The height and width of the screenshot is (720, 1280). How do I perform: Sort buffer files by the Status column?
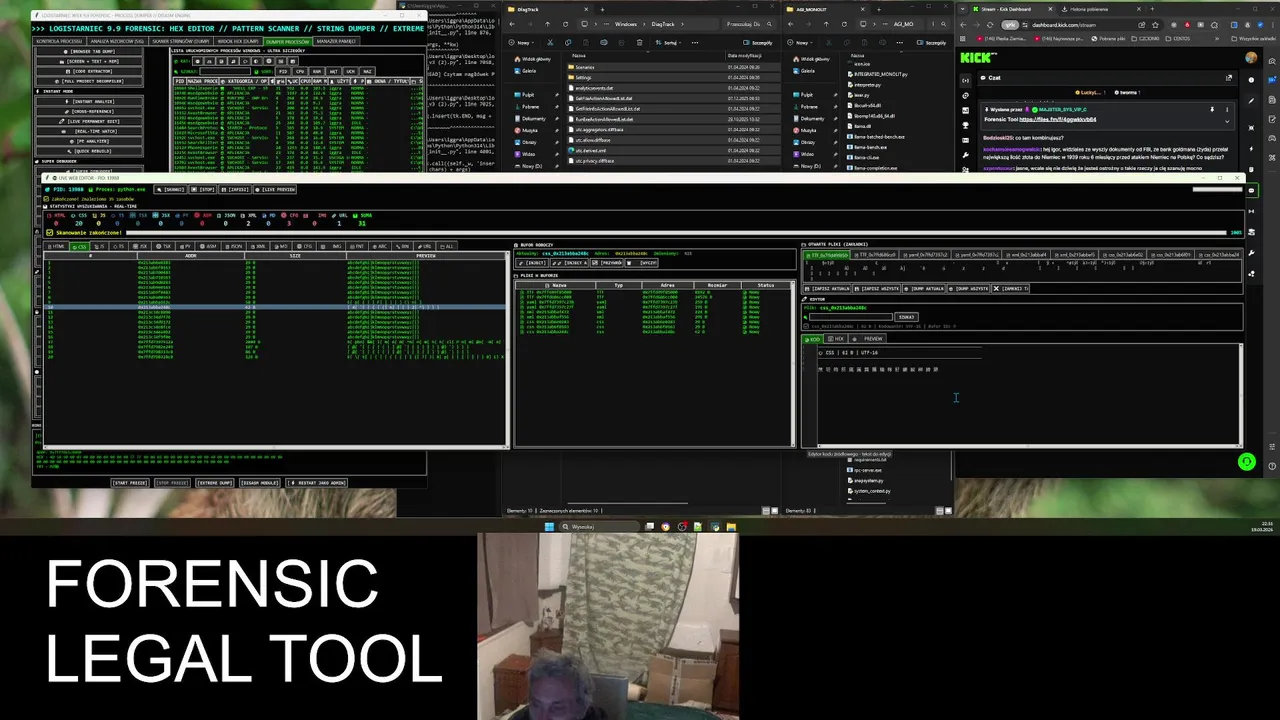coord(765,285)
